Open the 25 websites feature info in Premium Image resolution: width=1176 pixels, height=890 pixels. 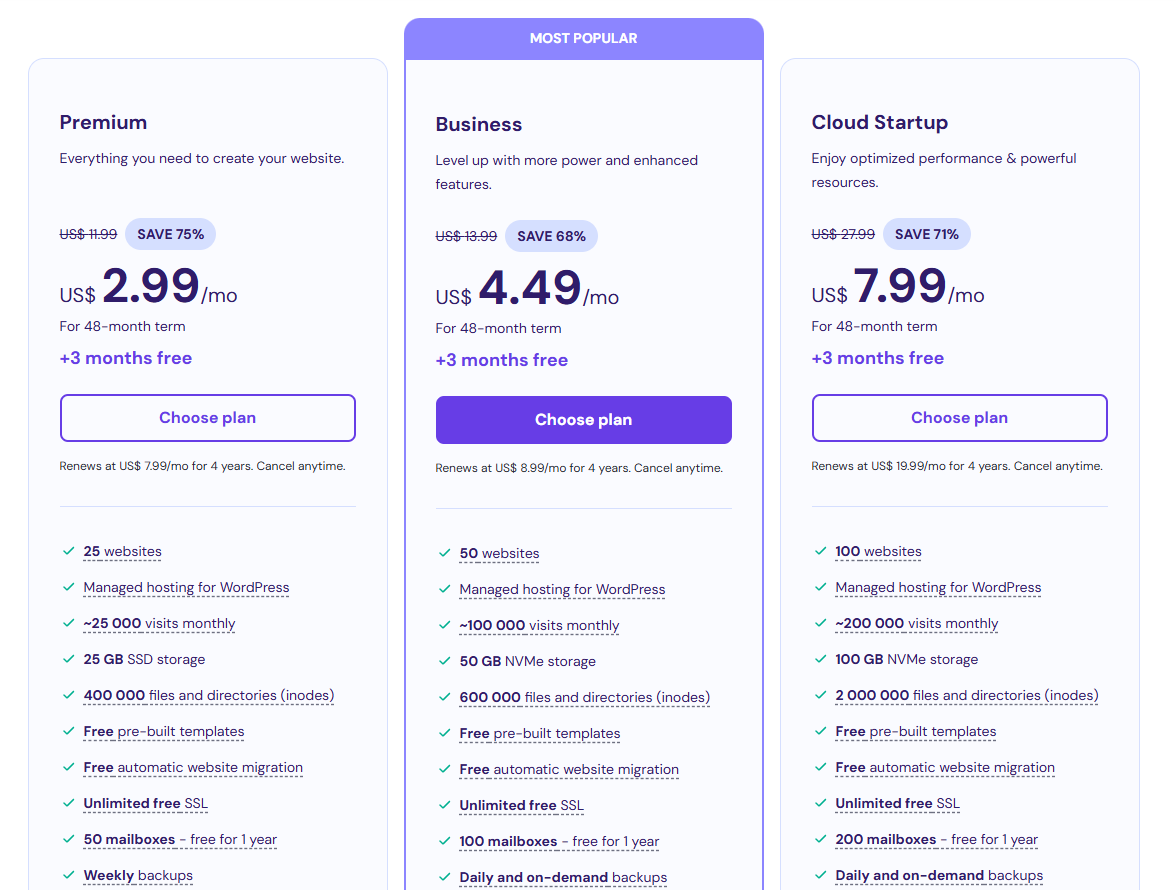coord(122,552)
